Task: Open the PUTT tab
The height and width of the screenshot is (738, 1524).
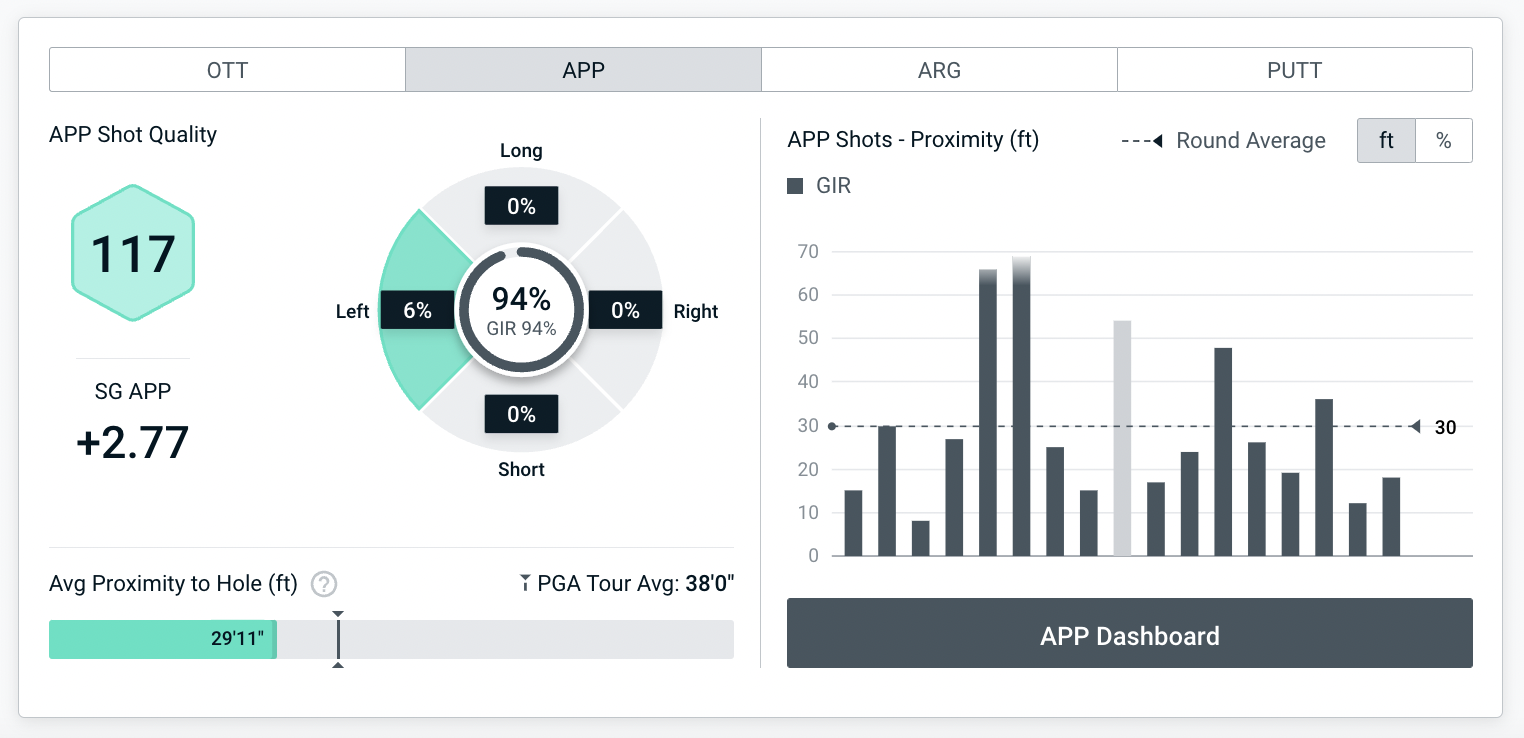Action: point(1294,70)
